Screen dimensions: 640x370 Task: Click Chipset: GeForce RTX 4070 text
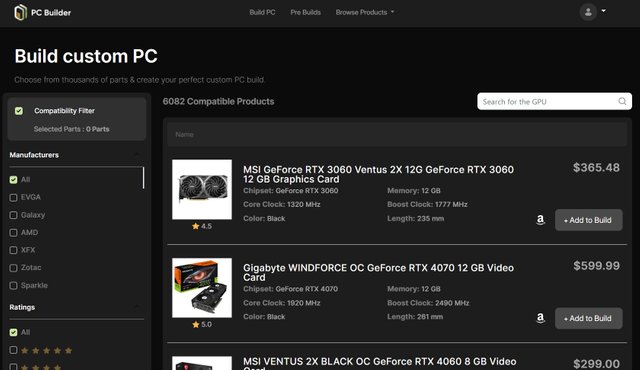pos(291,289)
